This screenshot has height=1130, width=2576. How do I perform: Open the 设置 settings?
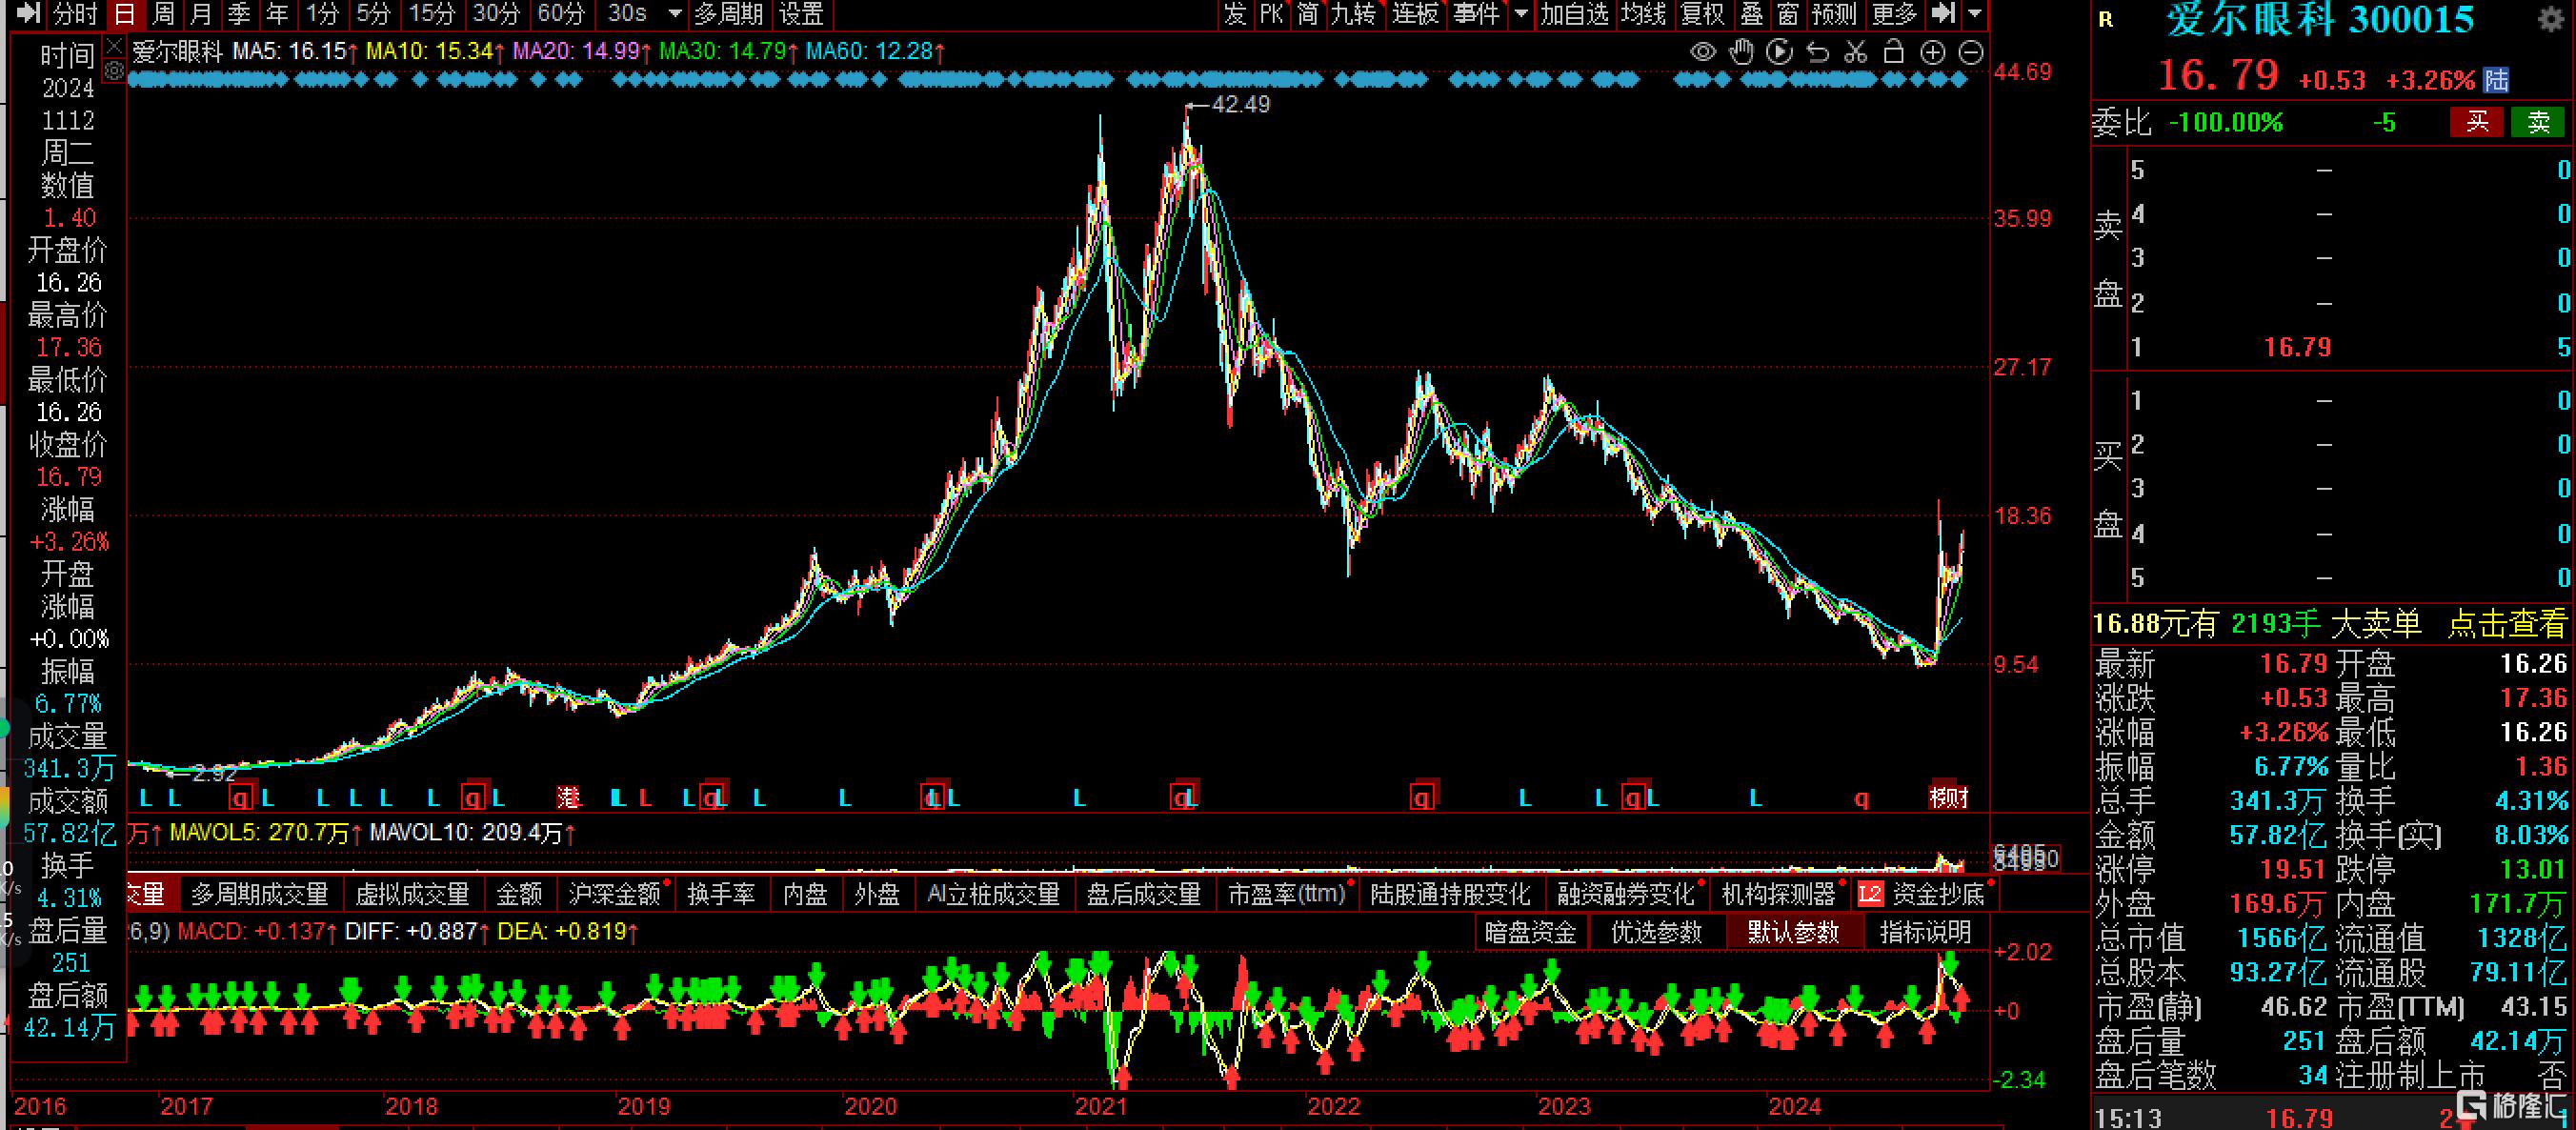(x=801, y=14)
